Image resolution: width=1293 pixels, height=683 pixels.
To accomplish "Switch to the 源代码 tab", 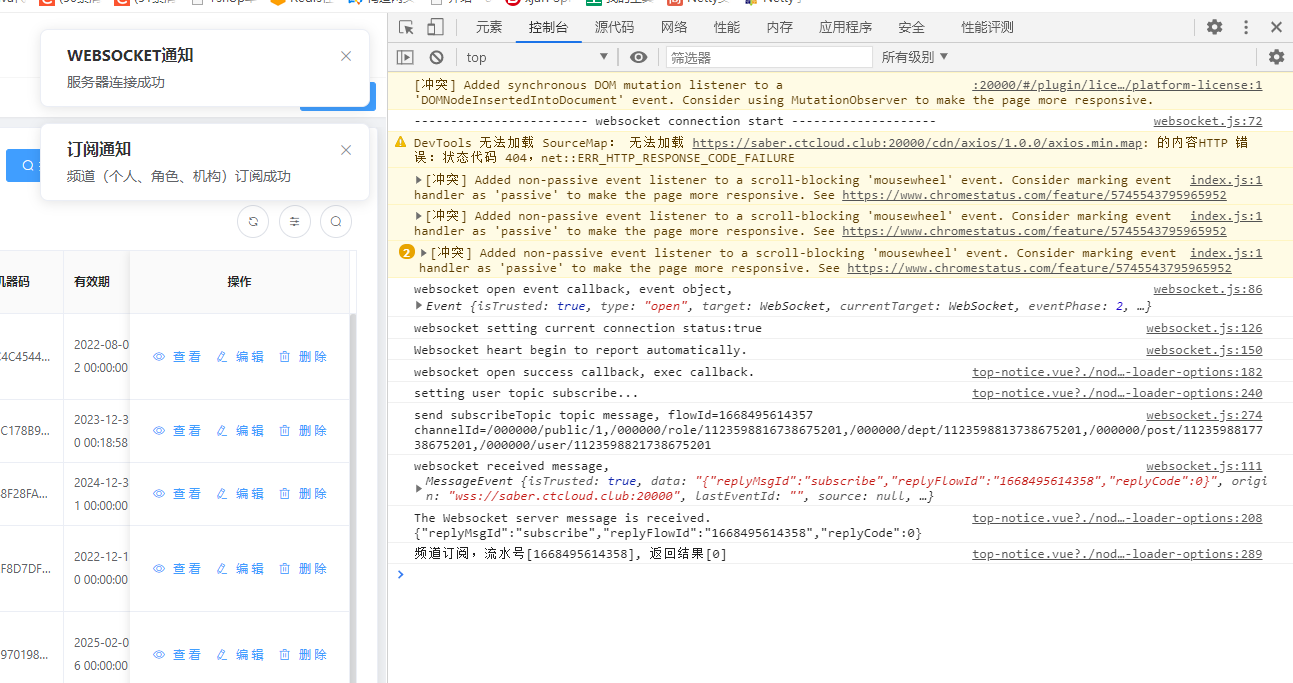I will [614, 28].
